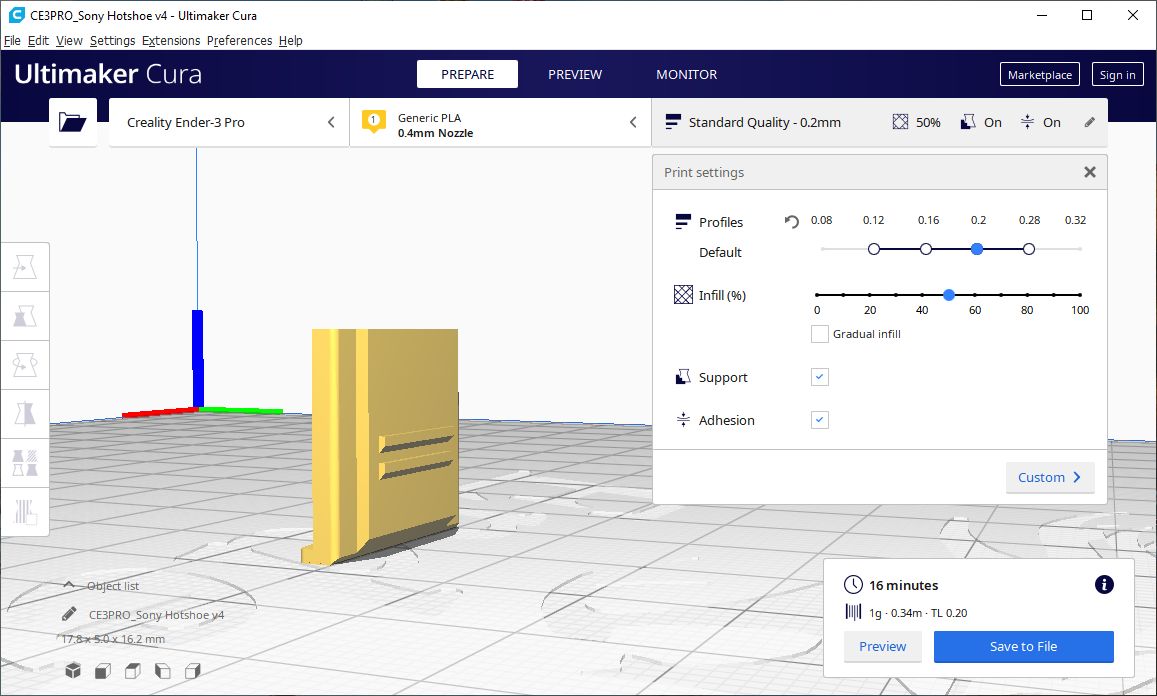
Task: Open the file folder icon
Action: 73,123
